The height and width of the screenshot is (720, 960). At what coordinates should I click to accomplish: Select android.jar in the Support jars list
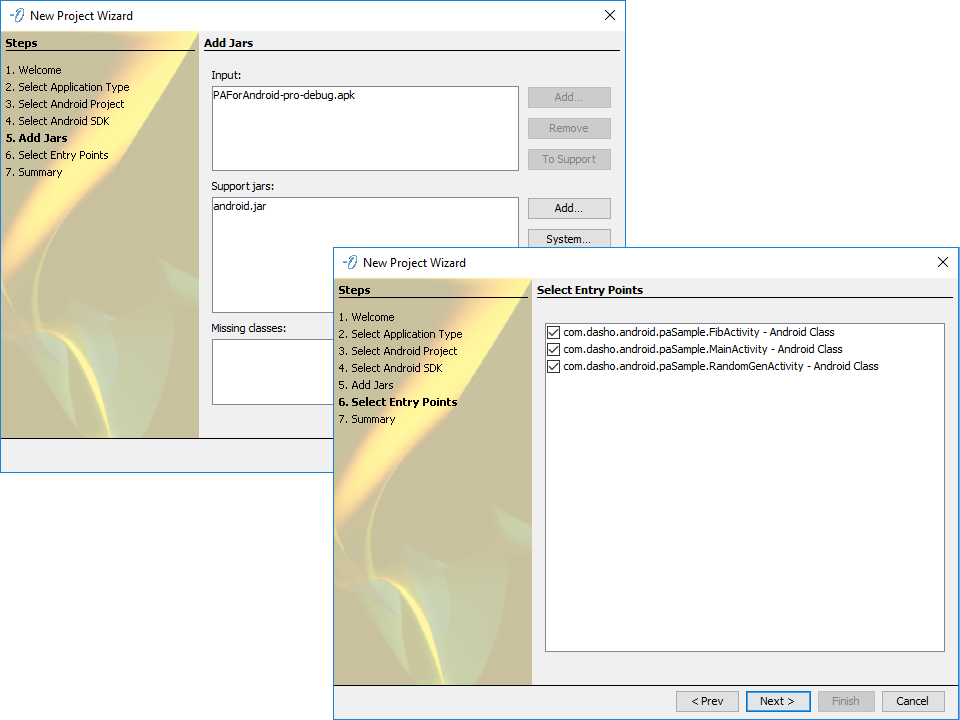click(x=240, y=207)
